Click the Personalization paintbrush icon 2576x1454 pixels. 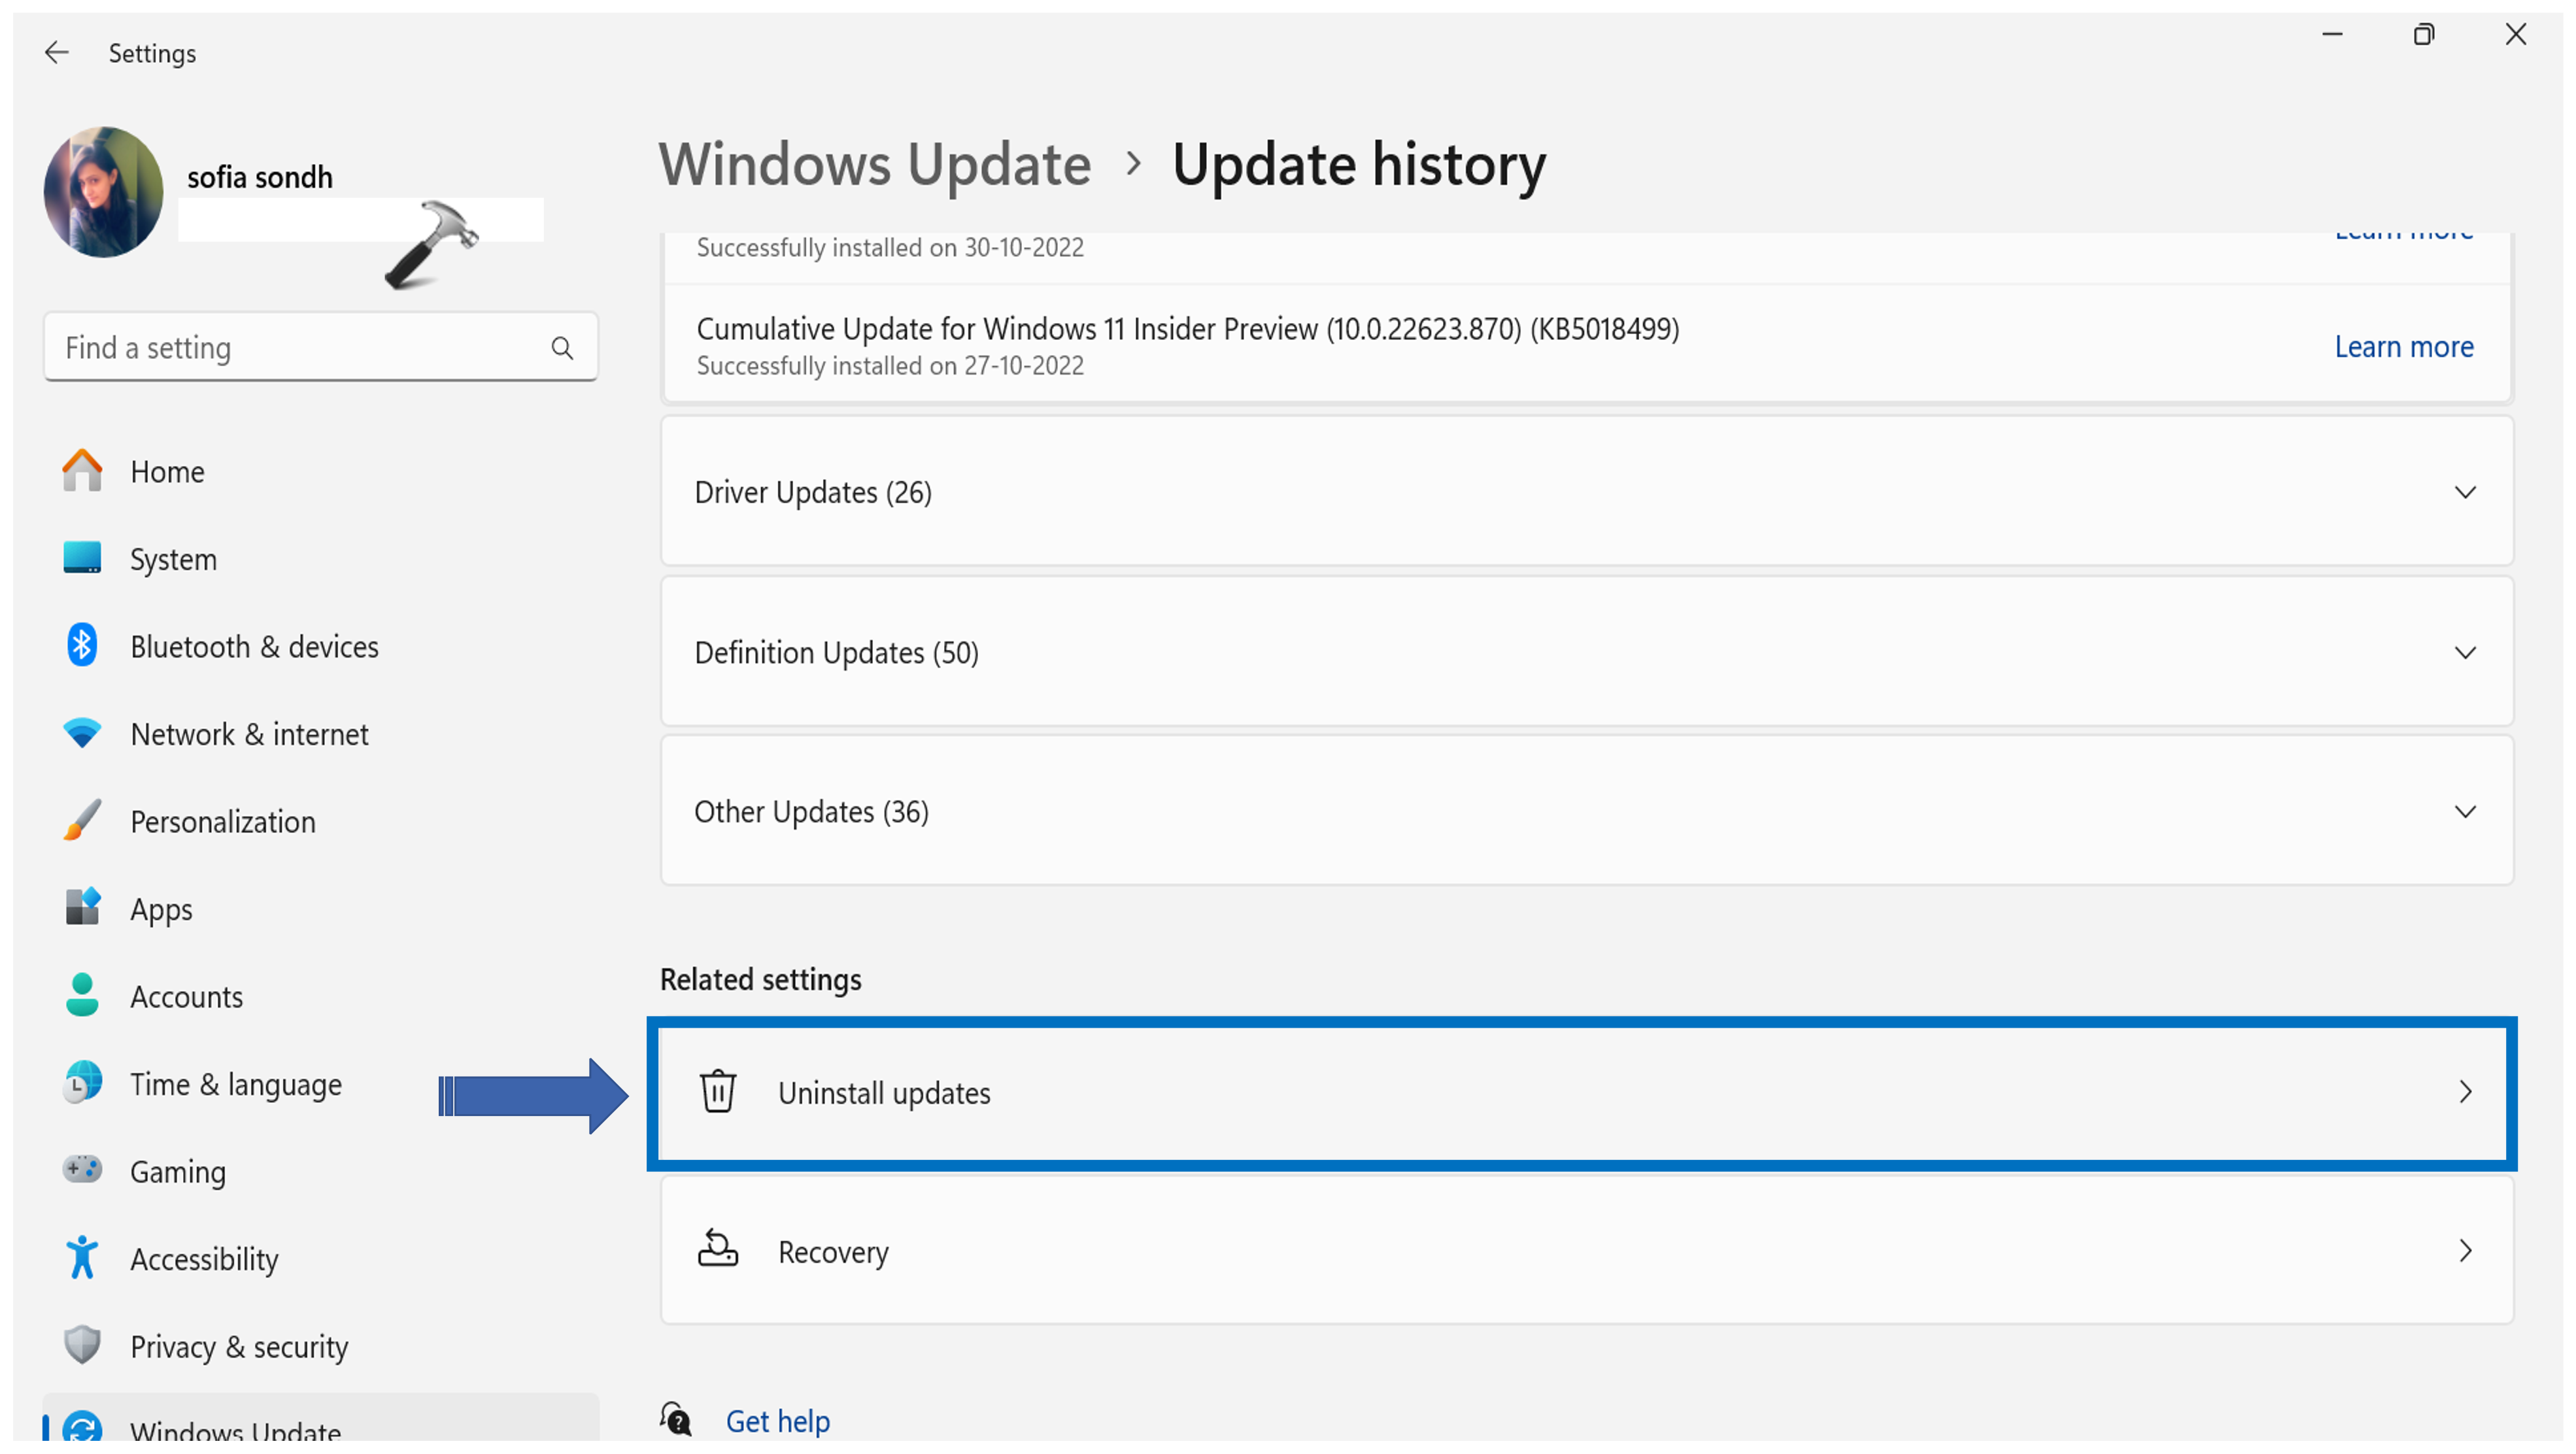click(x=82, y=821)
